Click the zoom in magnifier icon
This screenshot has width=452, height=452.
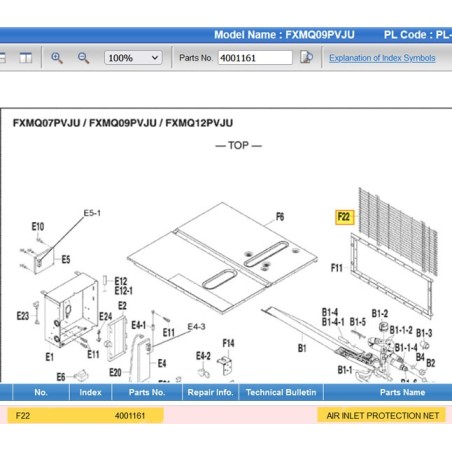click(57, 58)
